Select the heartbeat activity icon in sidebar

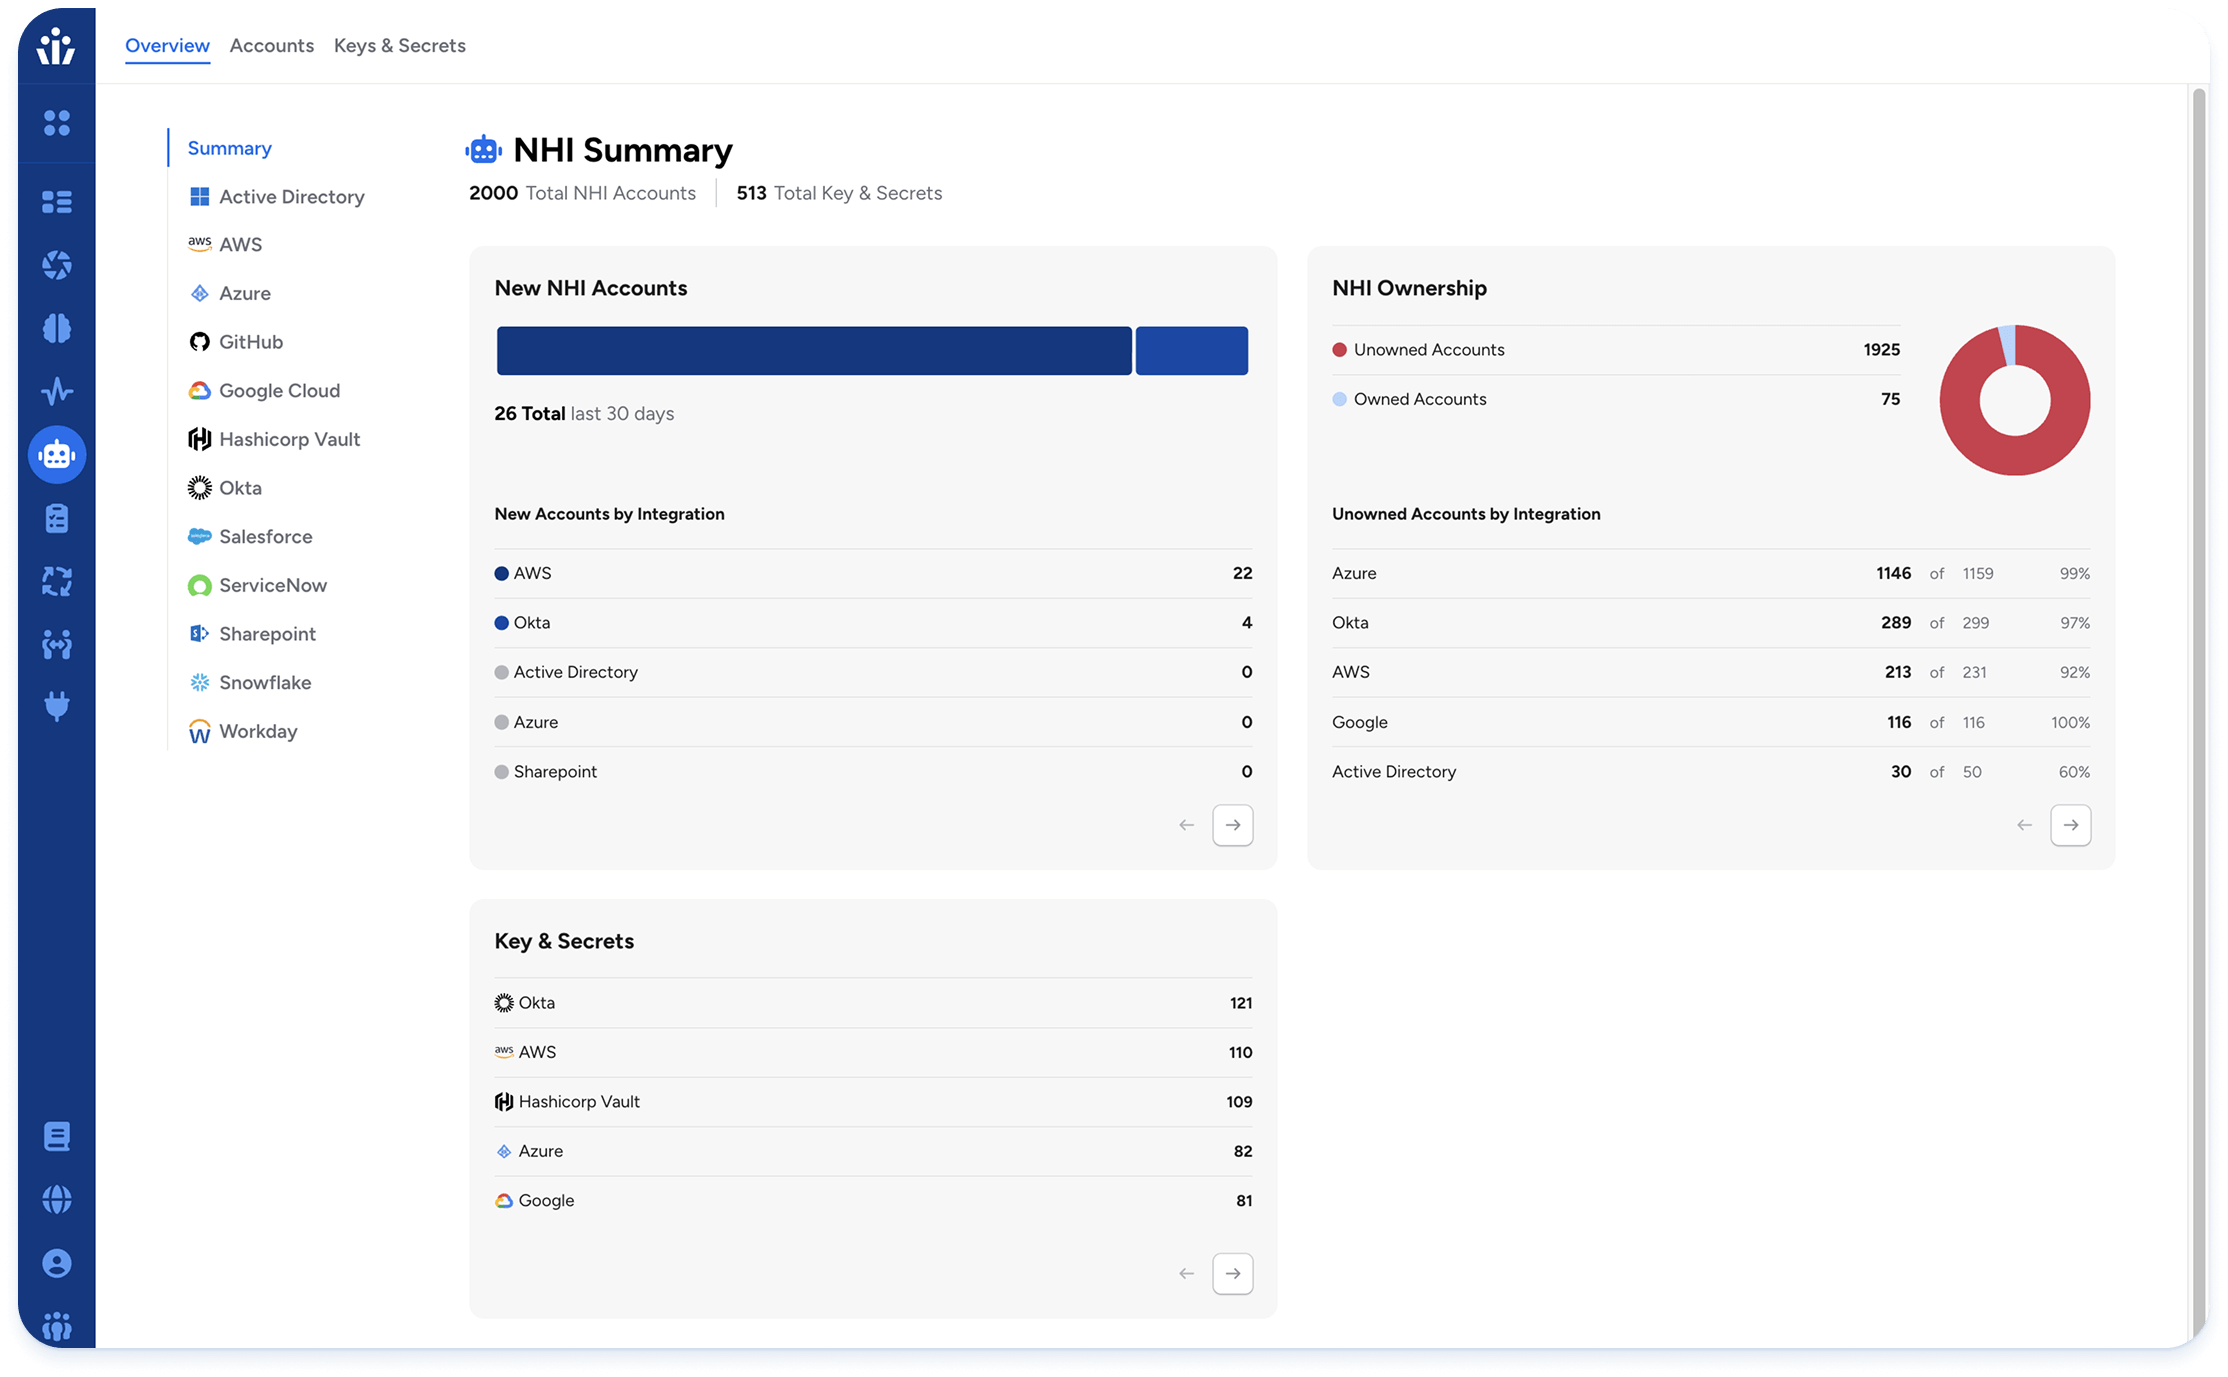click(57, 391)
